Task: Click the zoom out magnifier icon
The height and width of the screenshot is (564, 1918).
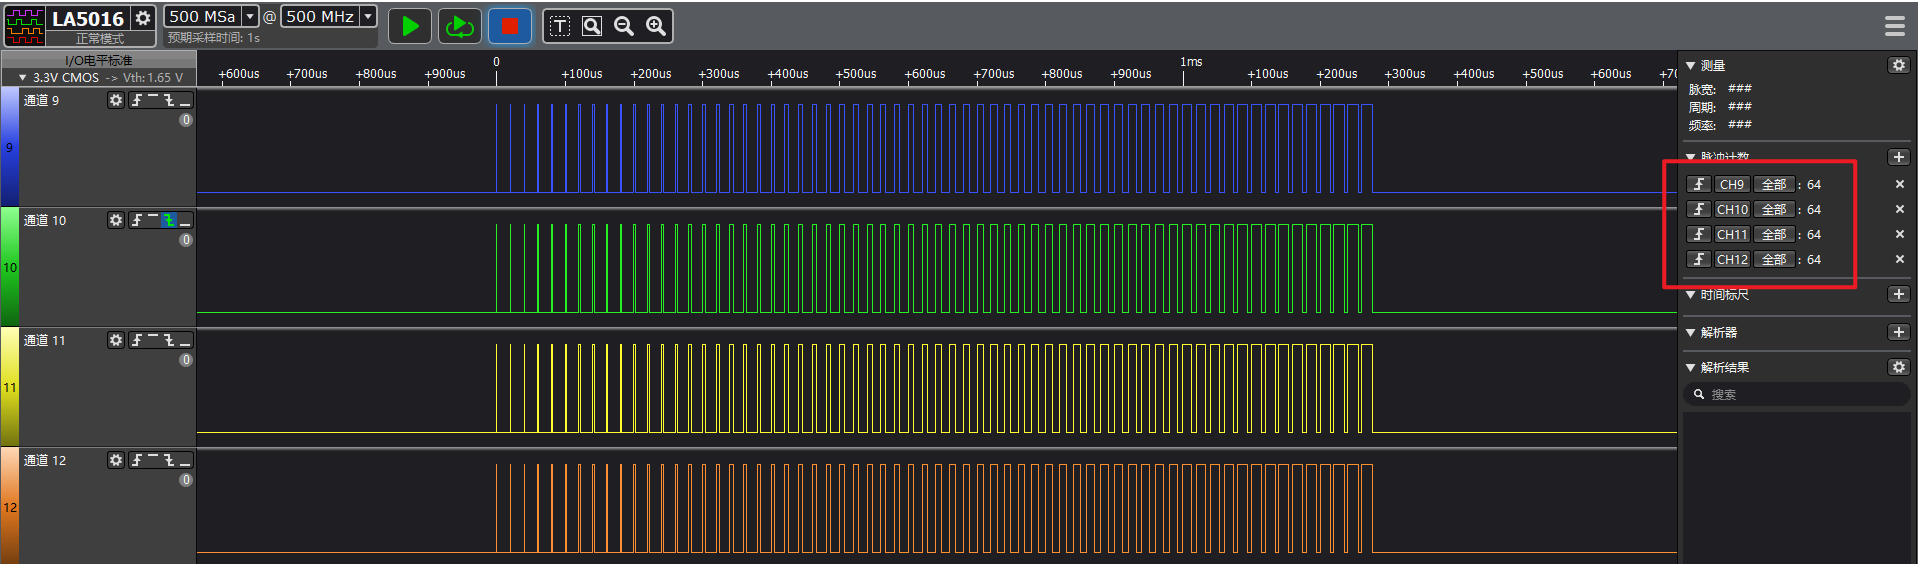Action: 624,26
